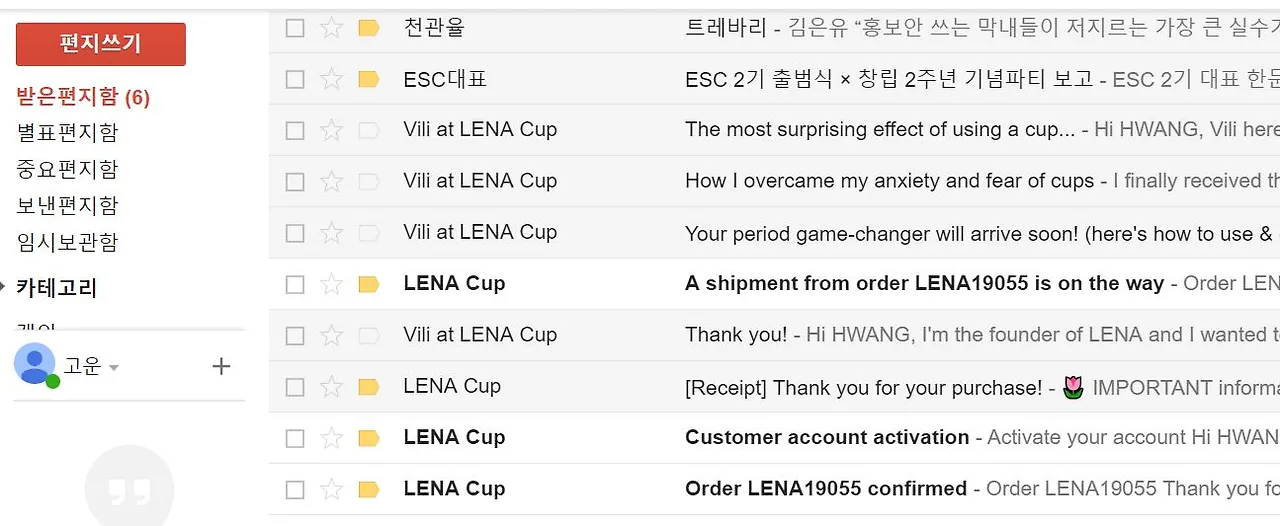Toggle importance marker on Customer account activation email

368,438
